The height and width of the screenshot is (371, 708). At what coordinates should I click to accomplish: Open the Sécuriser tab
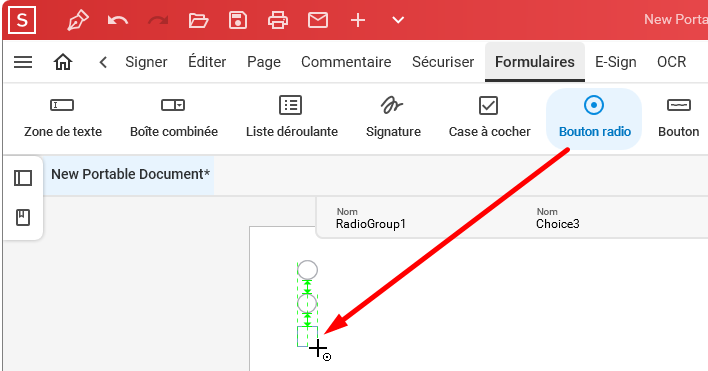pyautogui.click(x=443, y=62)
